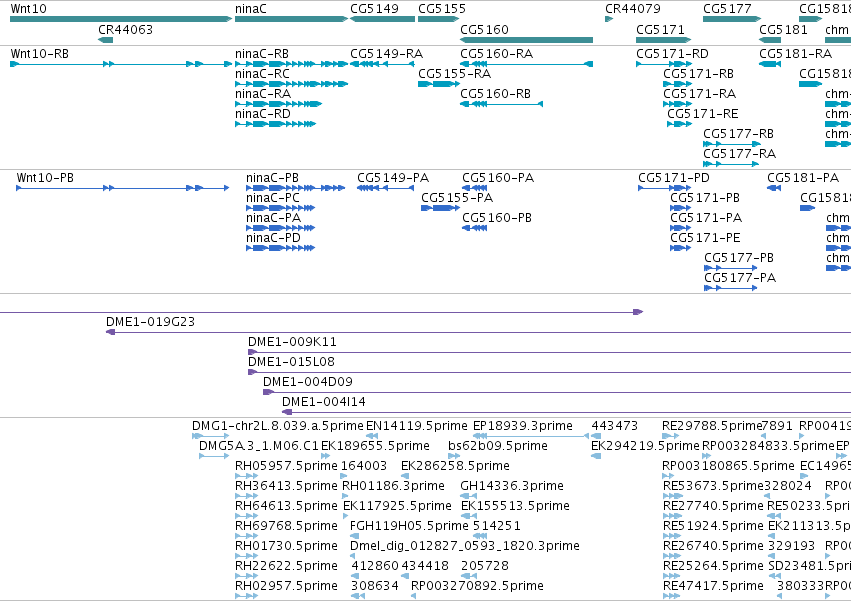Select the CG5177 gene feature

(732, 19)
